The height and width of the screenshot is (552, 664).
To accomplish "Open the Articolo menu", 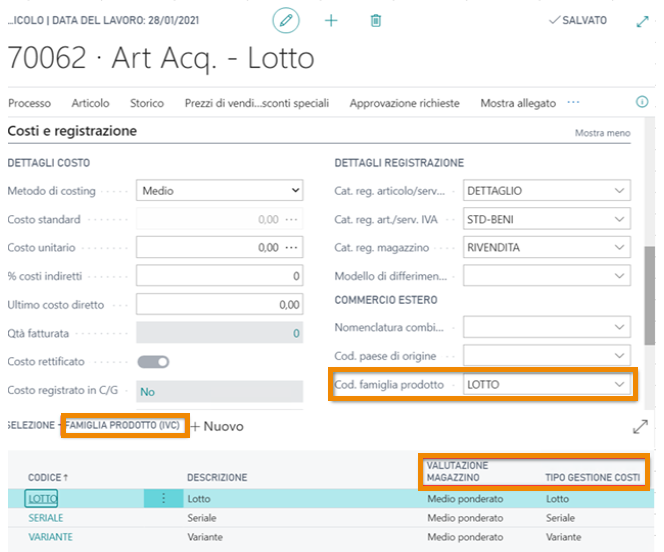I will (x=90, y=103).
